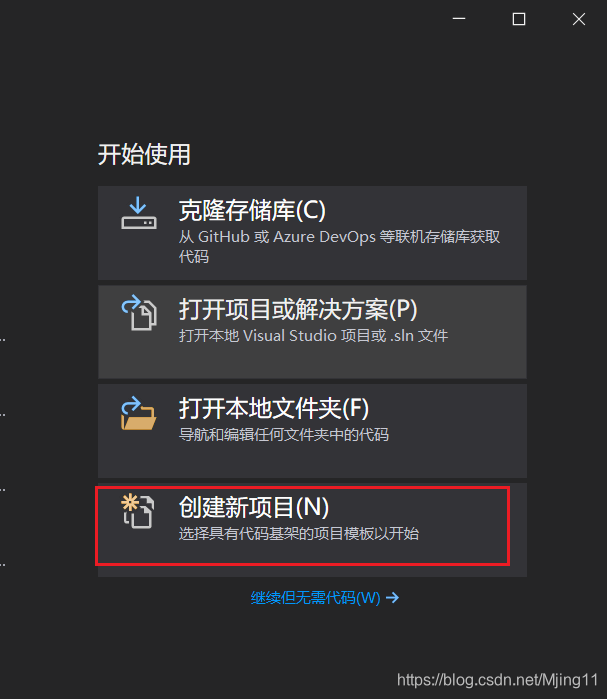Close the Visual Studio start window
Screen dimensions: 607x699
coord(579,19)
